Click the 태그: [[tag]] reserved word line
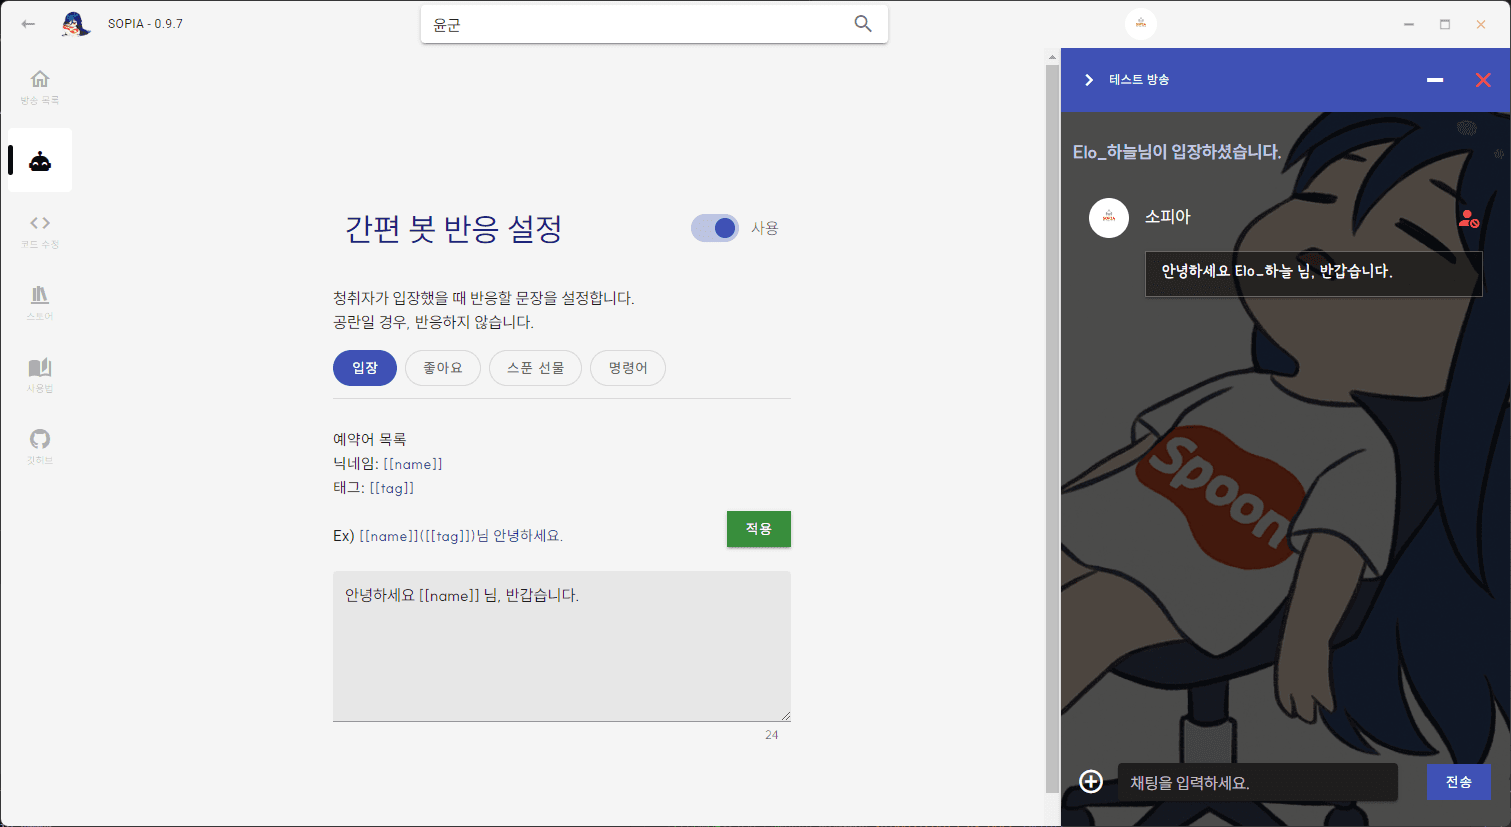Screen dimensions: 1511x827 pyautogui.click(x=374, y=488)
